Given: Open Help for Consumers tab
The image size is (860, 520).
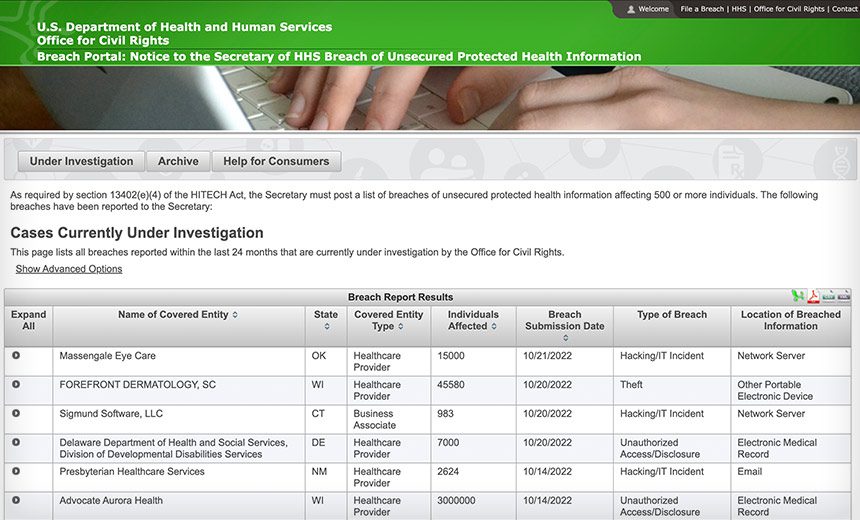Looking at the screenshot, I should [276, 161].
